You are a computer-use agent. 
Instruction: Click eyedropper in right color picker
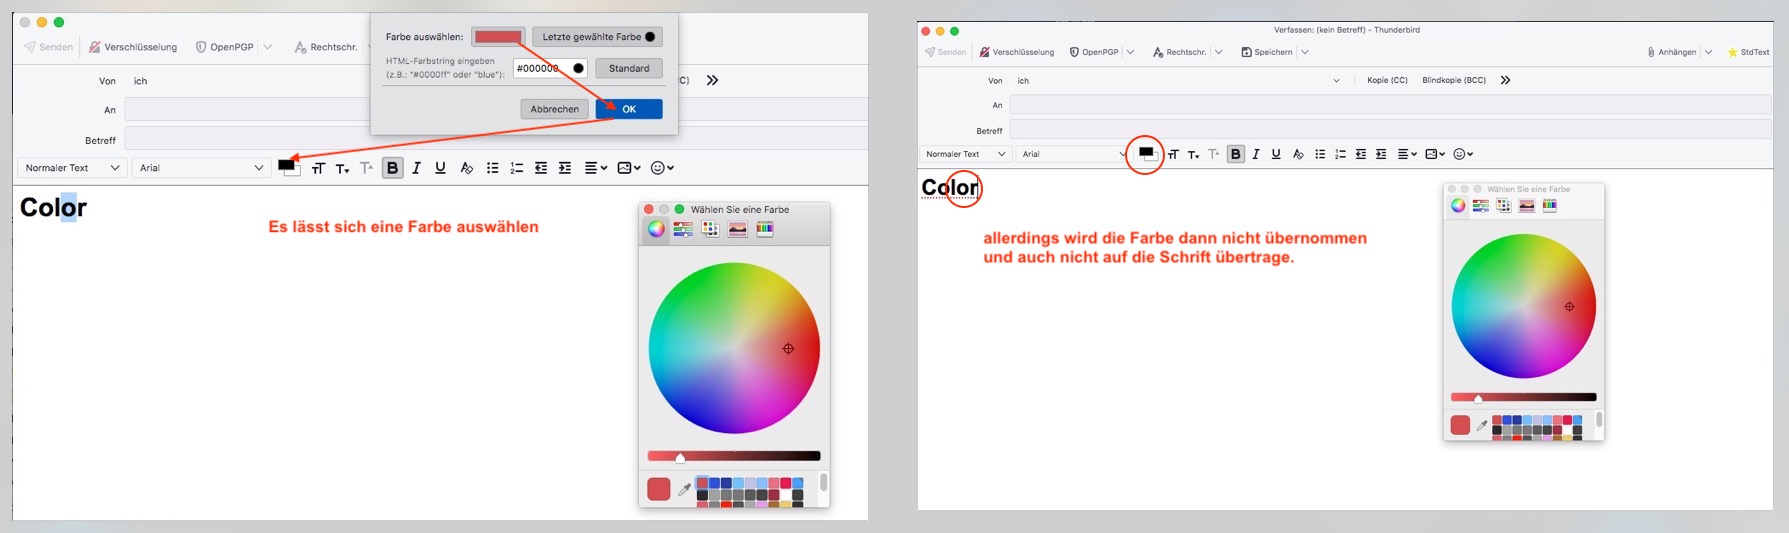(1482, 425)
